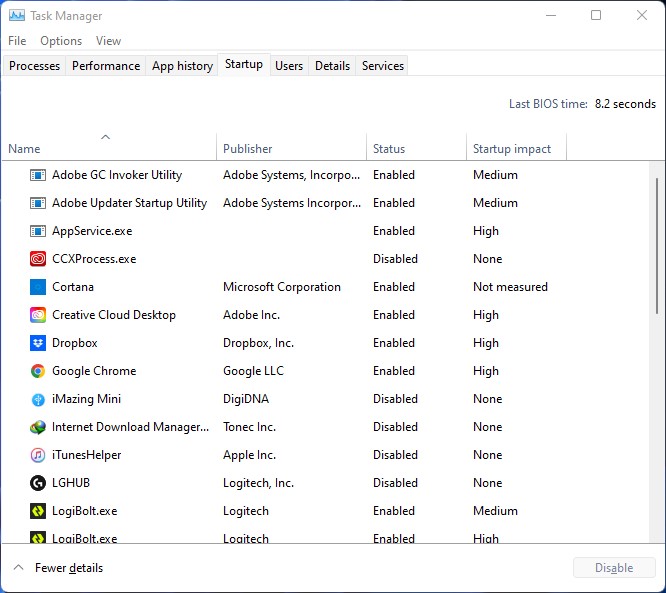Click Not measured impact for Cortana
Screen dimensions: 666x593
pyautogui.click(x=510, y=287)
